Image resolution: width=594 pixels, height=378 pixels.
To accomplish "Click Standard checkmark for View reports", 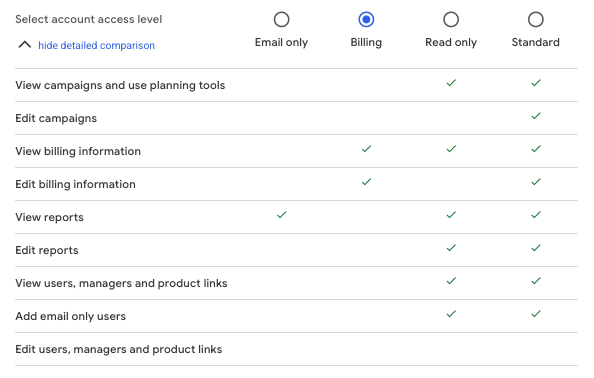I will (x=536, y=215).
